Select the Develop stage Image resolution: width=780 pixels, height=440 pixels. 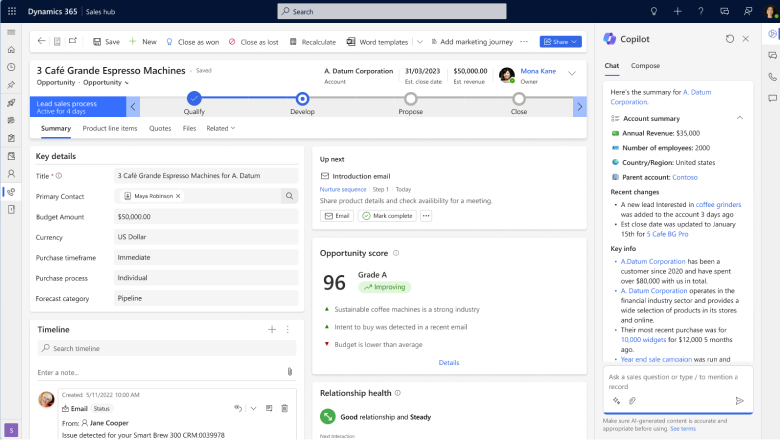[302, 98]
